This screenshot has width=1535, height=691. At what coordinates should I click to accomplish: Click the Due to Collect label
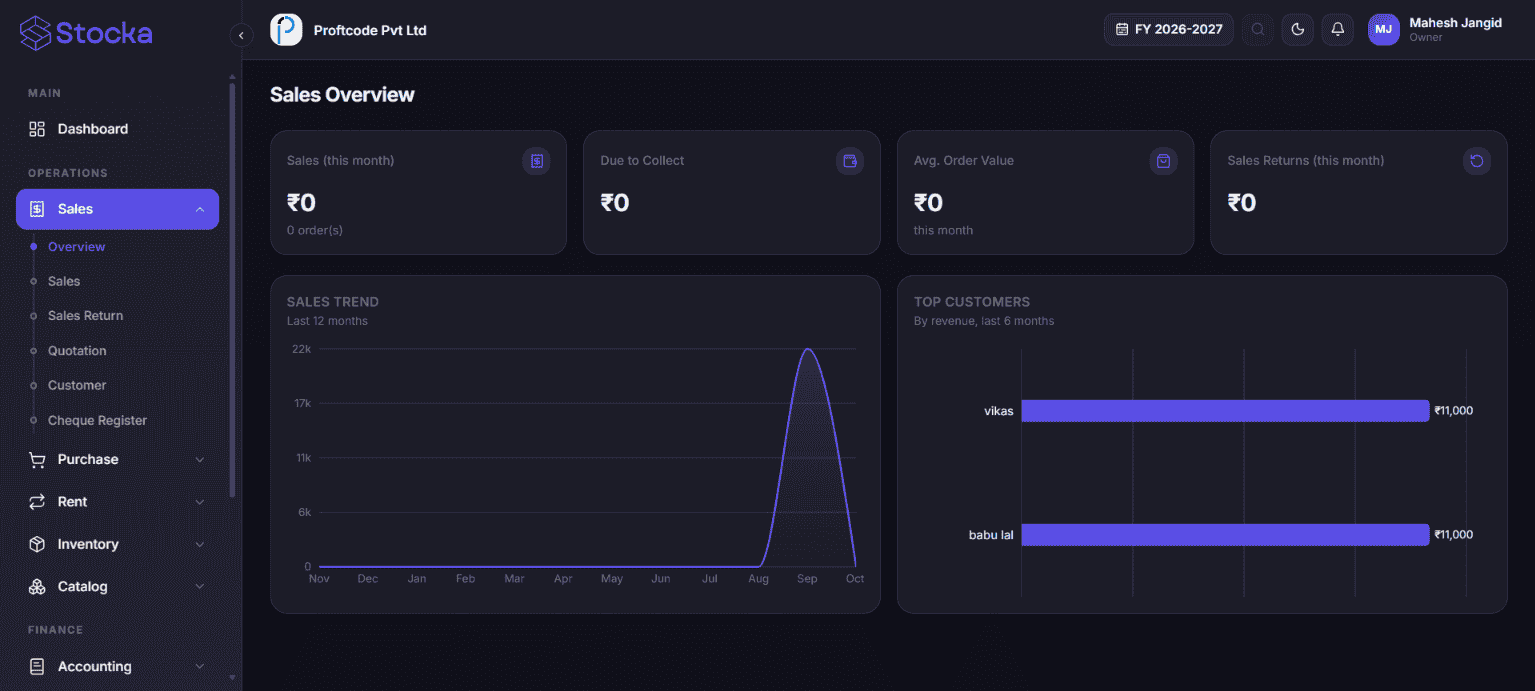(642, 161)
